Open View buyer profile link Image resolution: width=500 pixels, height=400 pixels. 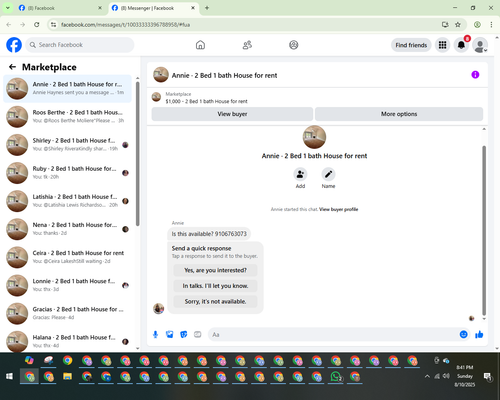pos(339,209)
